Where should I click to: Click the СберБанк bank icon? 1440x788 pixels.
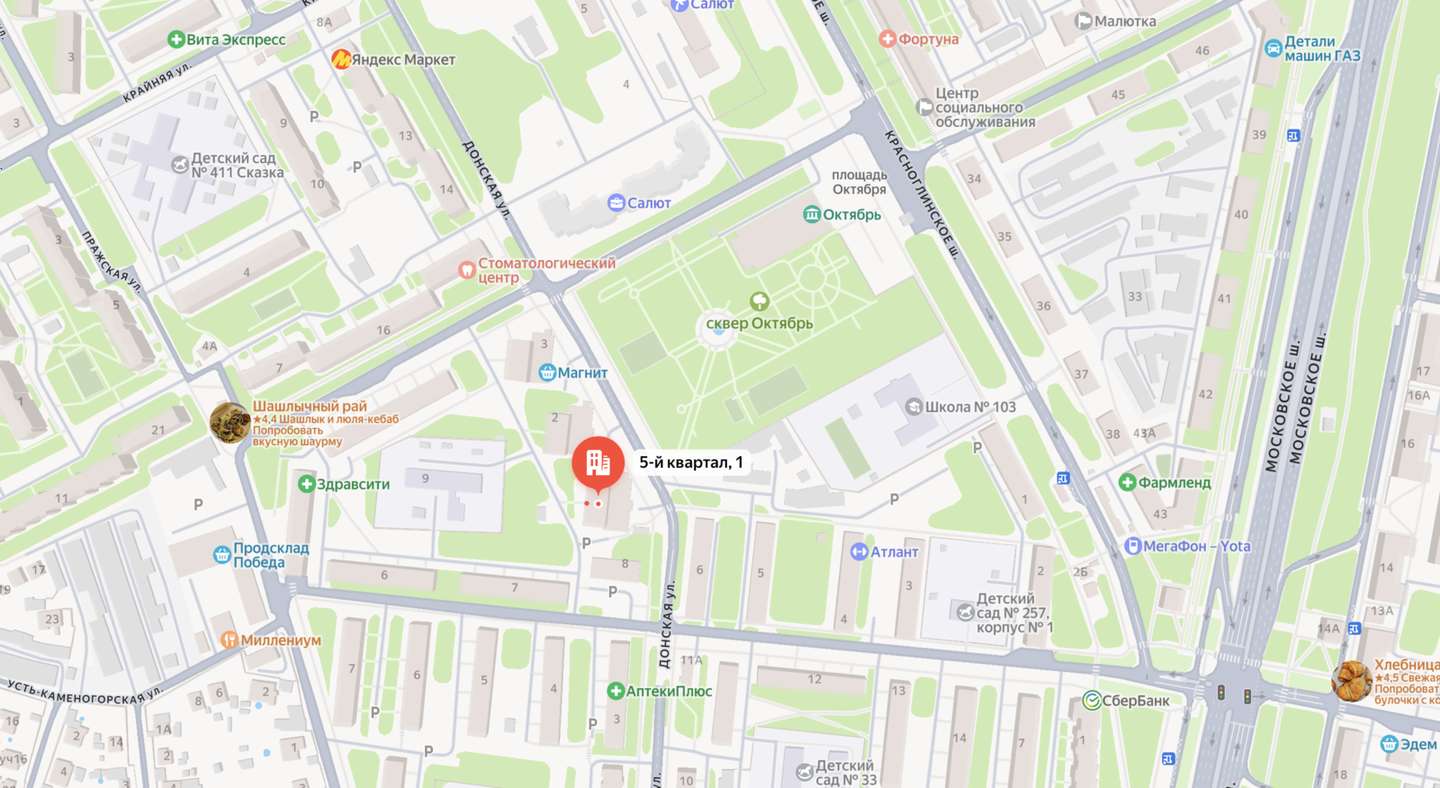pyautogui.click(x=1092, y=700)
